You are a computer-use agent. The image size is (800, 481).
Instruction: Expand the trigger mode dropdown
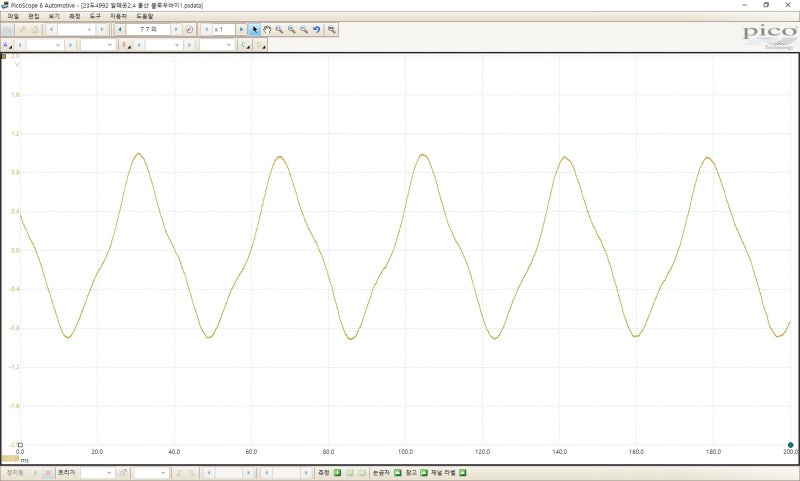[108, 472]
